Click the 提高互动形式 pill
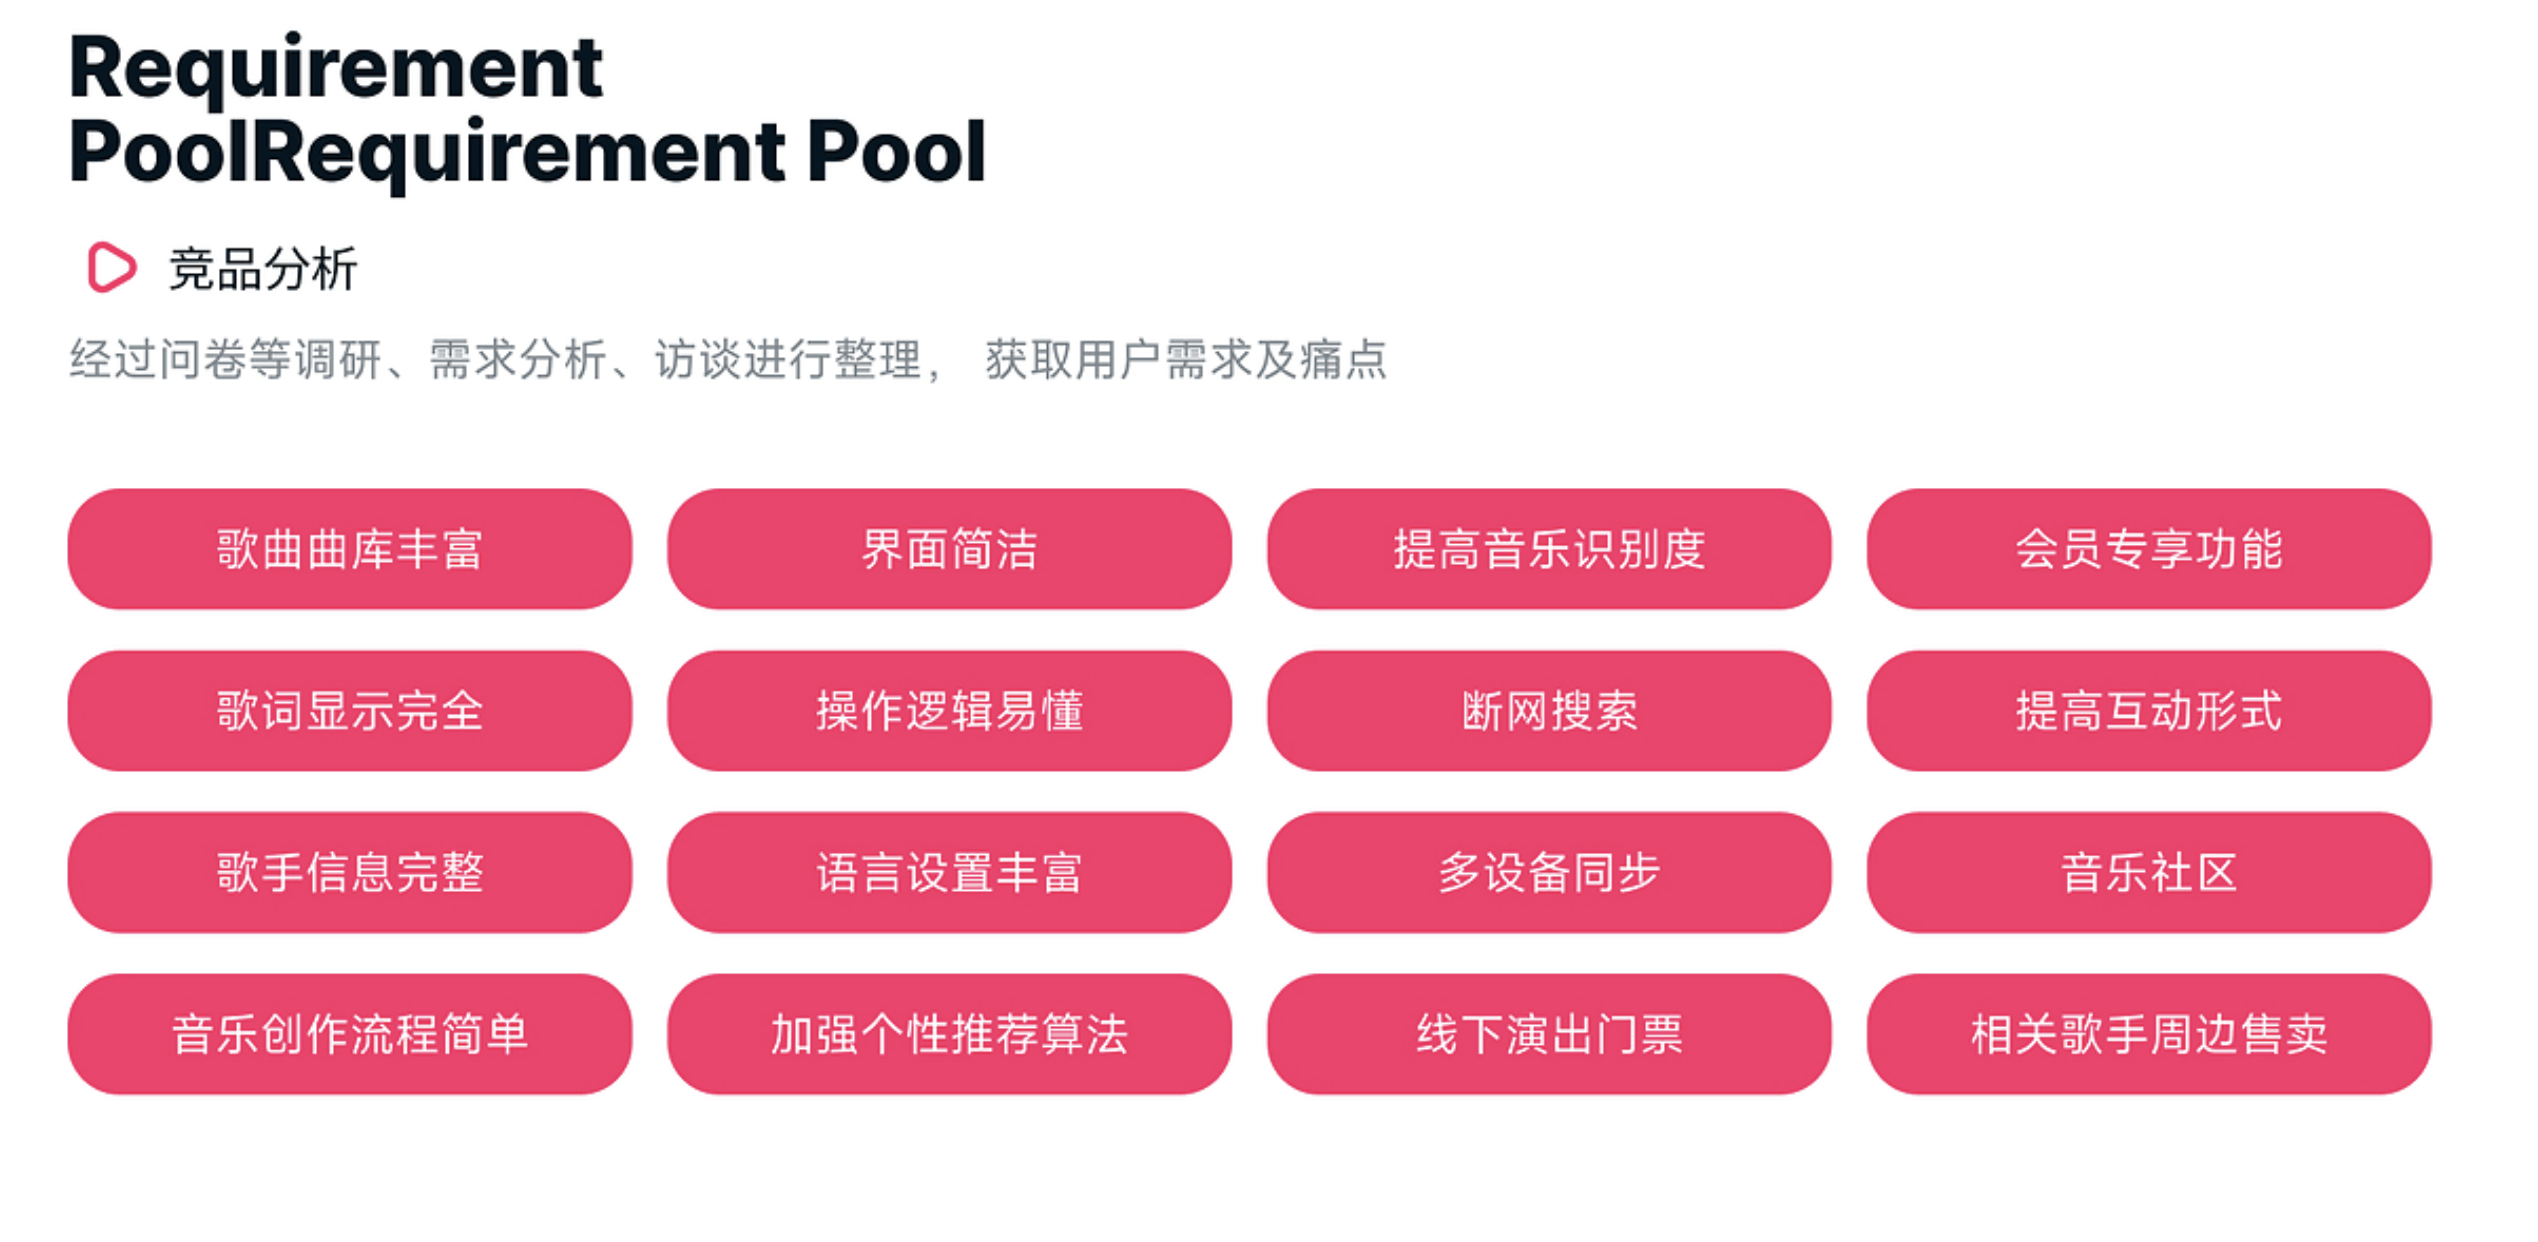Screen dimensions: 2538x1242 [2148, 711]
